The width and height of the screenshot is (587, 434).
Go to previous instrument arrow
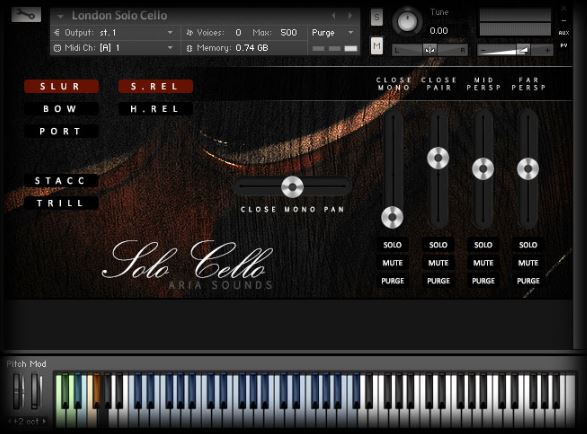click(x=334, y=16)
